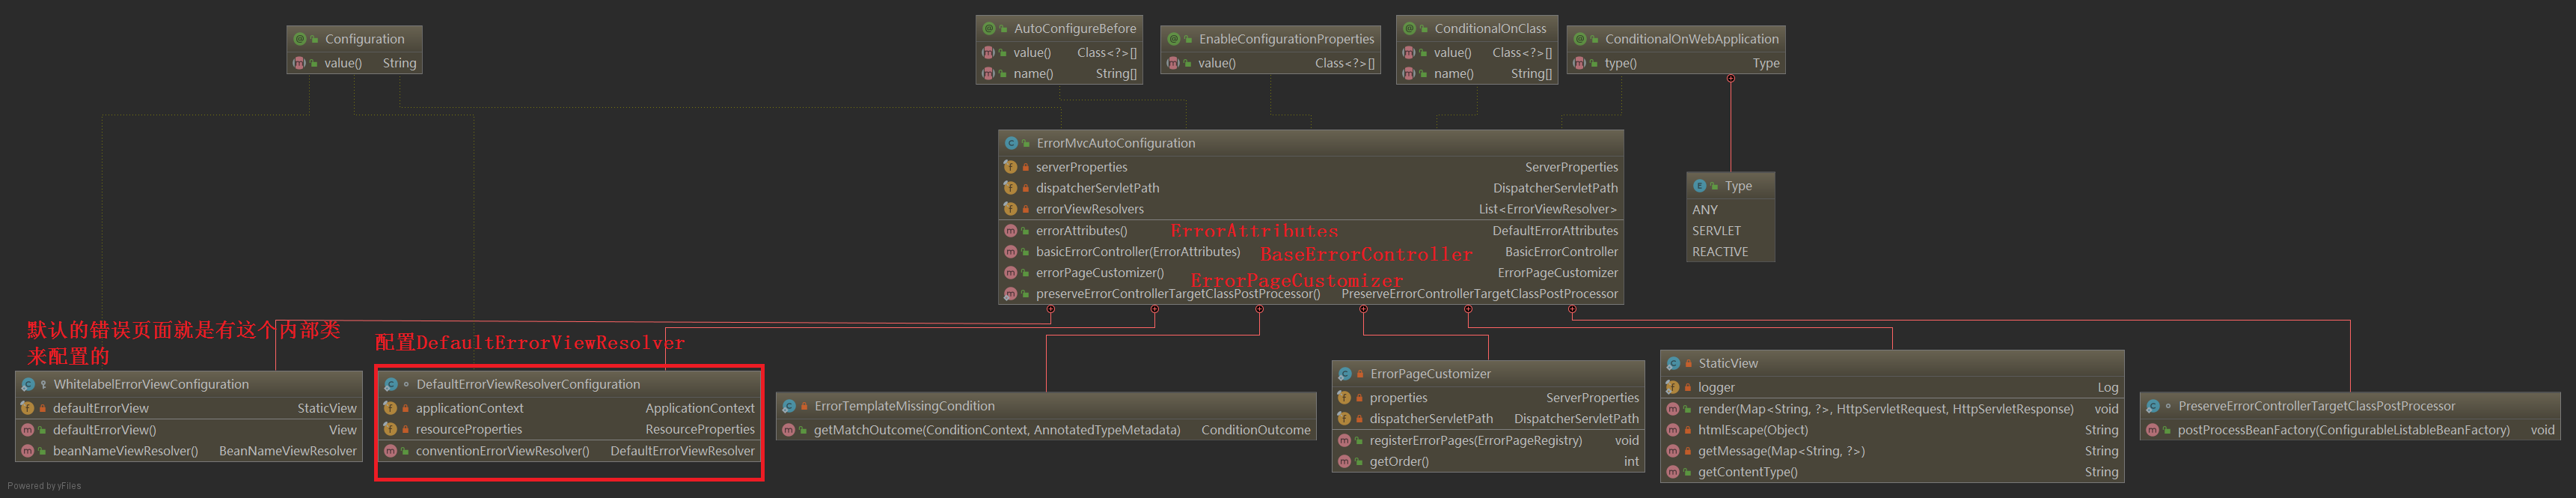This screenshot has width=2576, height=498.
Task: Select the DefaultErrorViewResolverConfiguration class title
Action: click(528, 385)
